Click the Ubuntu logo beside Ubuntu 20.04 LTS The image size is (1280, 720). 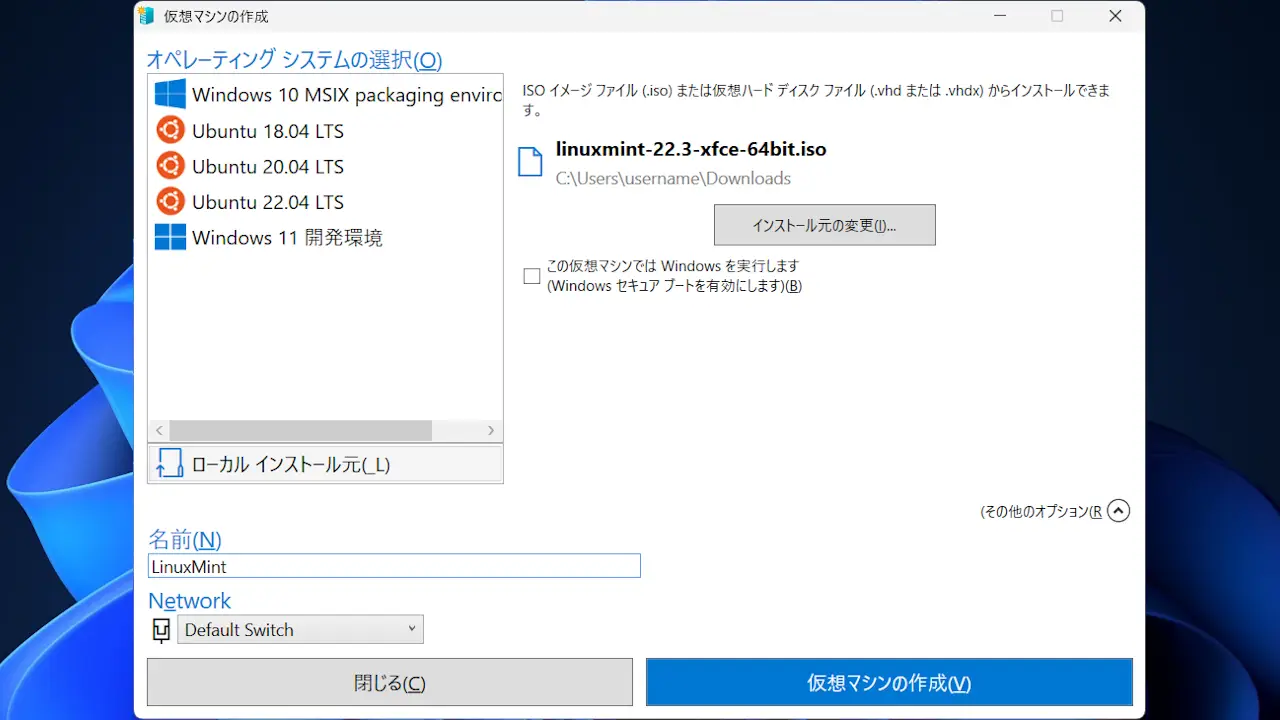[x=170, y=166]
